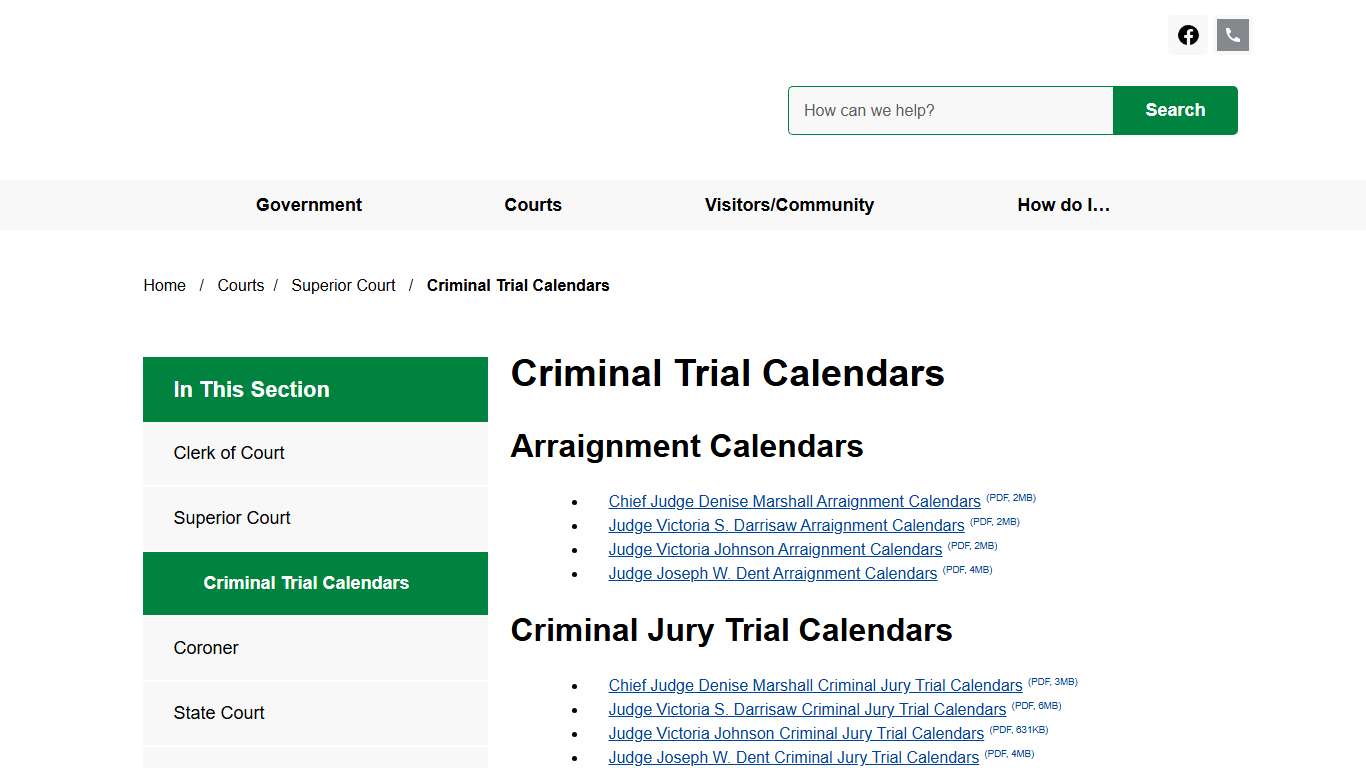
Task: Open the Facebook page icon
Action: (1188, 34)
